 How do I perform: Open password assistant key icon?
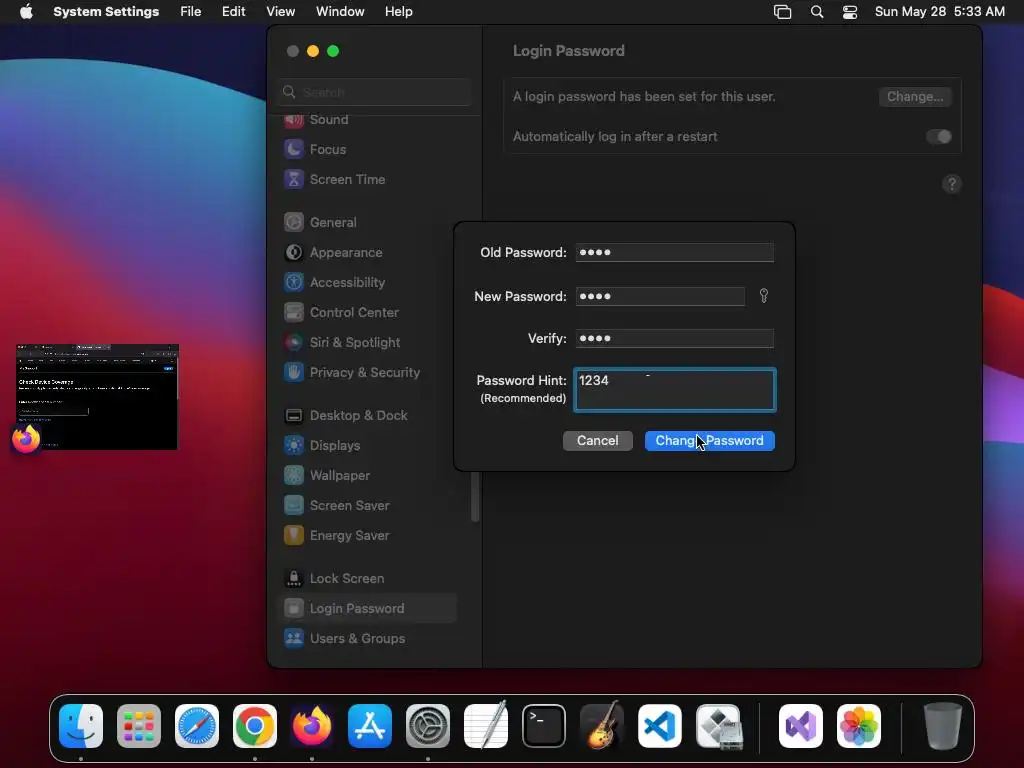[x=763, y=296]
